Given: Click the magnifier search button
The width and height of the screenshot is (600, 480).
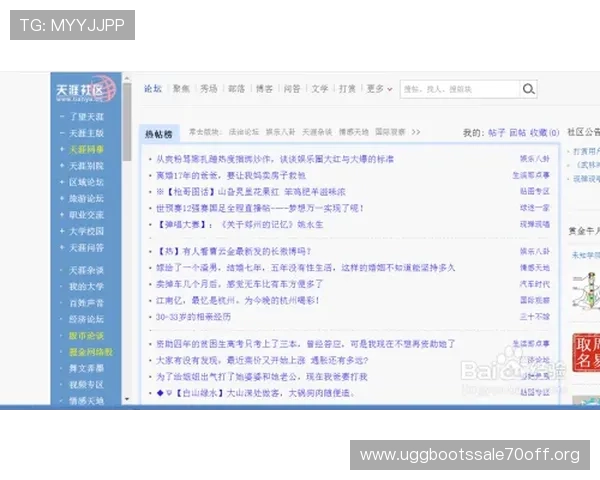Looking at the screenshot, I should coord(528,89).
